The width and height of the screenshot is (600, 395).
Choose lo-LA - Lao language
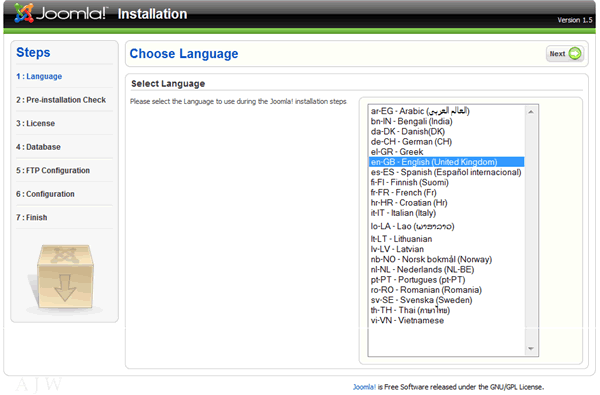click(447, 226)
